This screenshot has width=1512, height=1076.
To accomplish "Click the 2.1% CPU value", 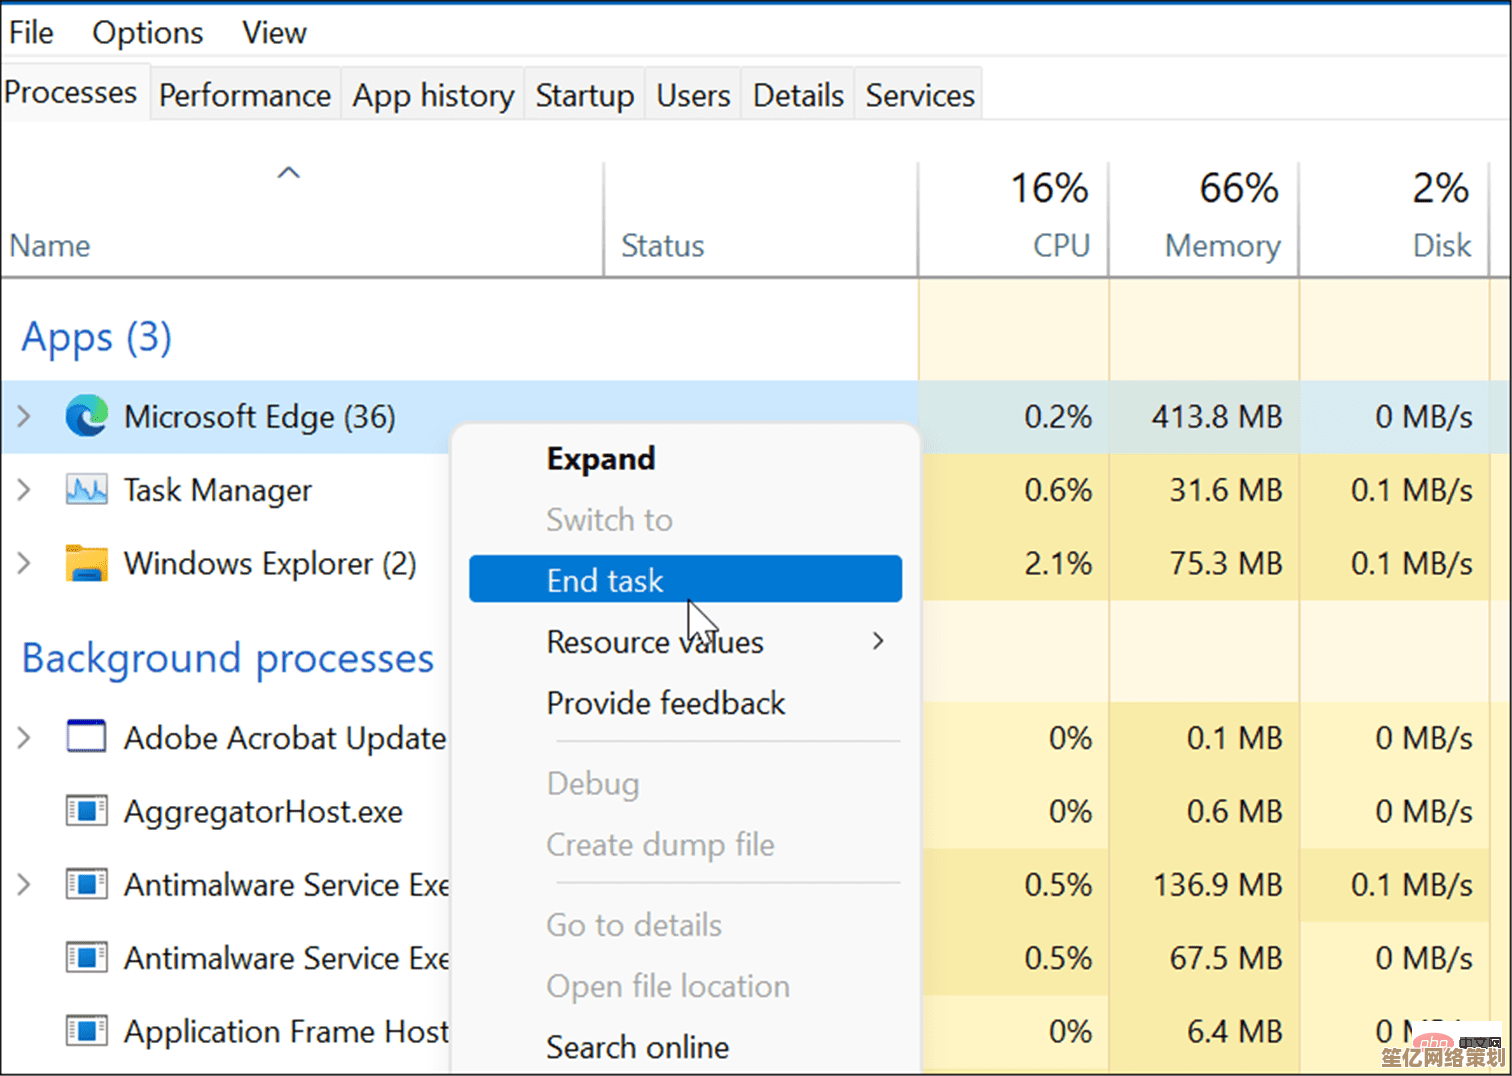I will [x=1058, y=563].
